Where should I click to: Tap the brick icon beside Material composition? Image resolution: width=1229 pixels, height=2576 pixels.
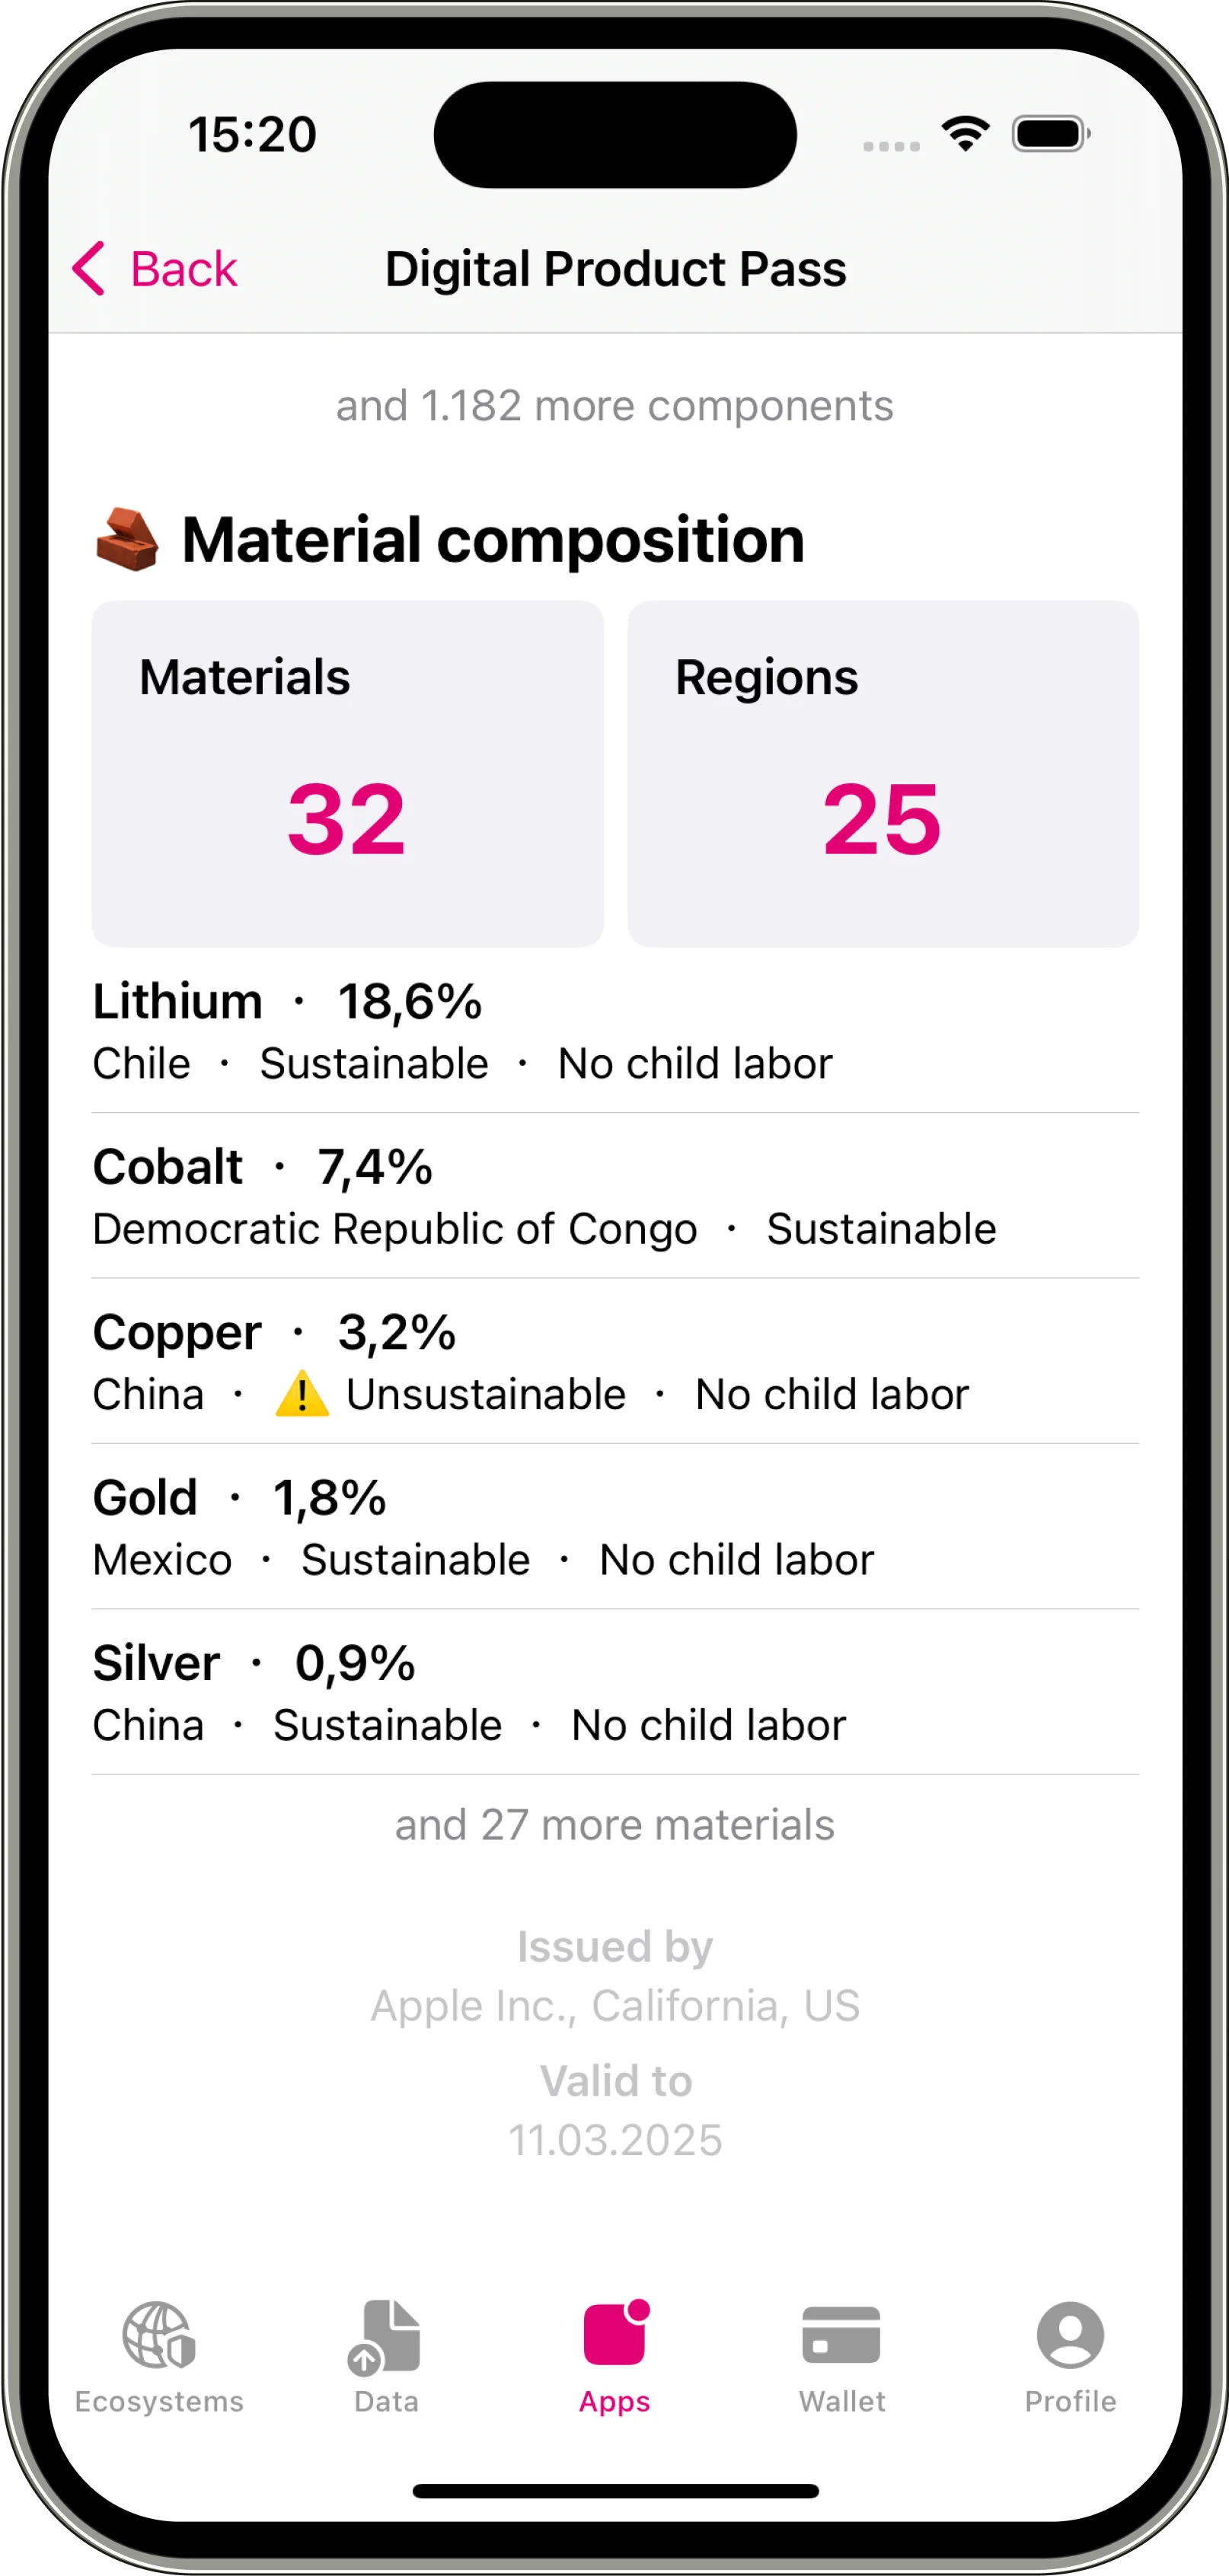click(127, 540)
